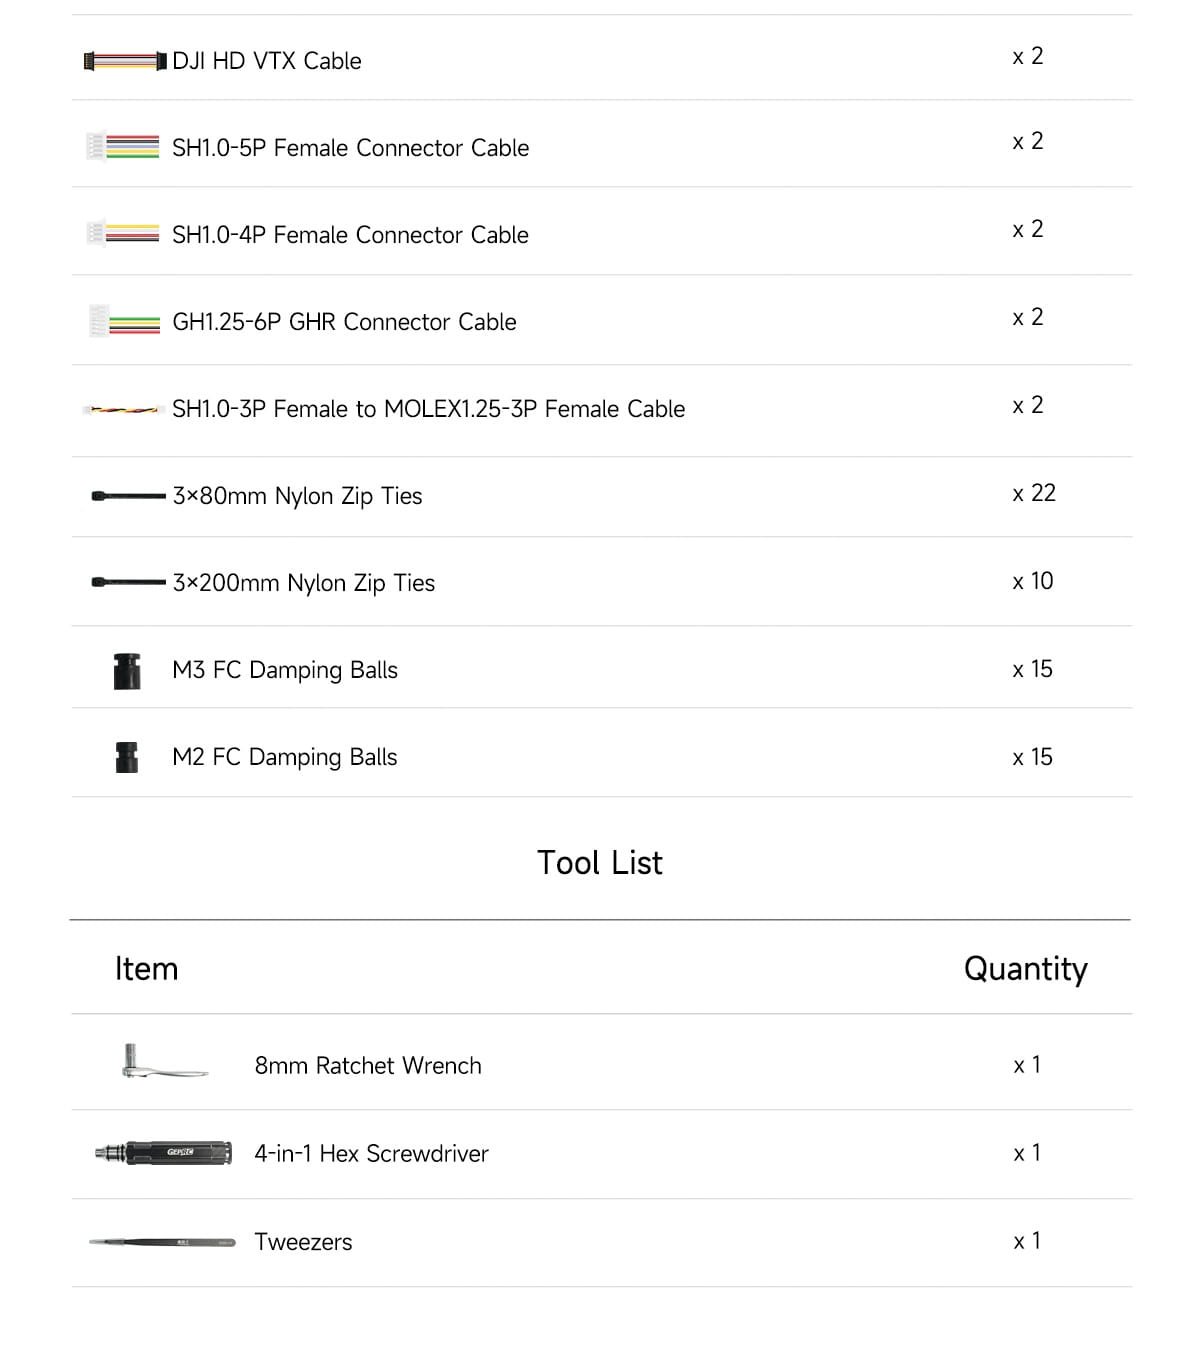Click the M3 FC Damping Ball image
Image resolution: width=1200 pixels, height=1369 pixels.
[x=127, y=671]
